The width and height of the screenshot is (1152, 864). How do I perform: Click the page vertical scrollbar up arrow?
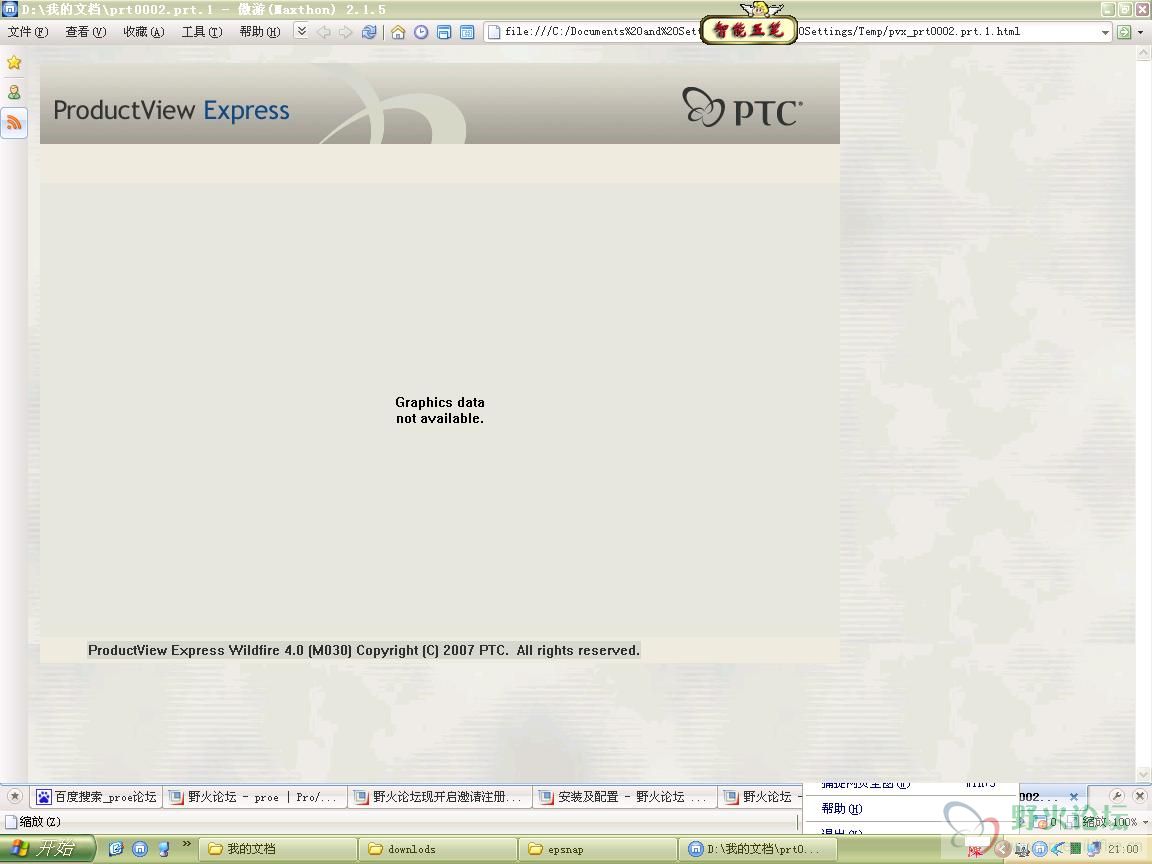pyautogui.click(x=1143, y=54)
